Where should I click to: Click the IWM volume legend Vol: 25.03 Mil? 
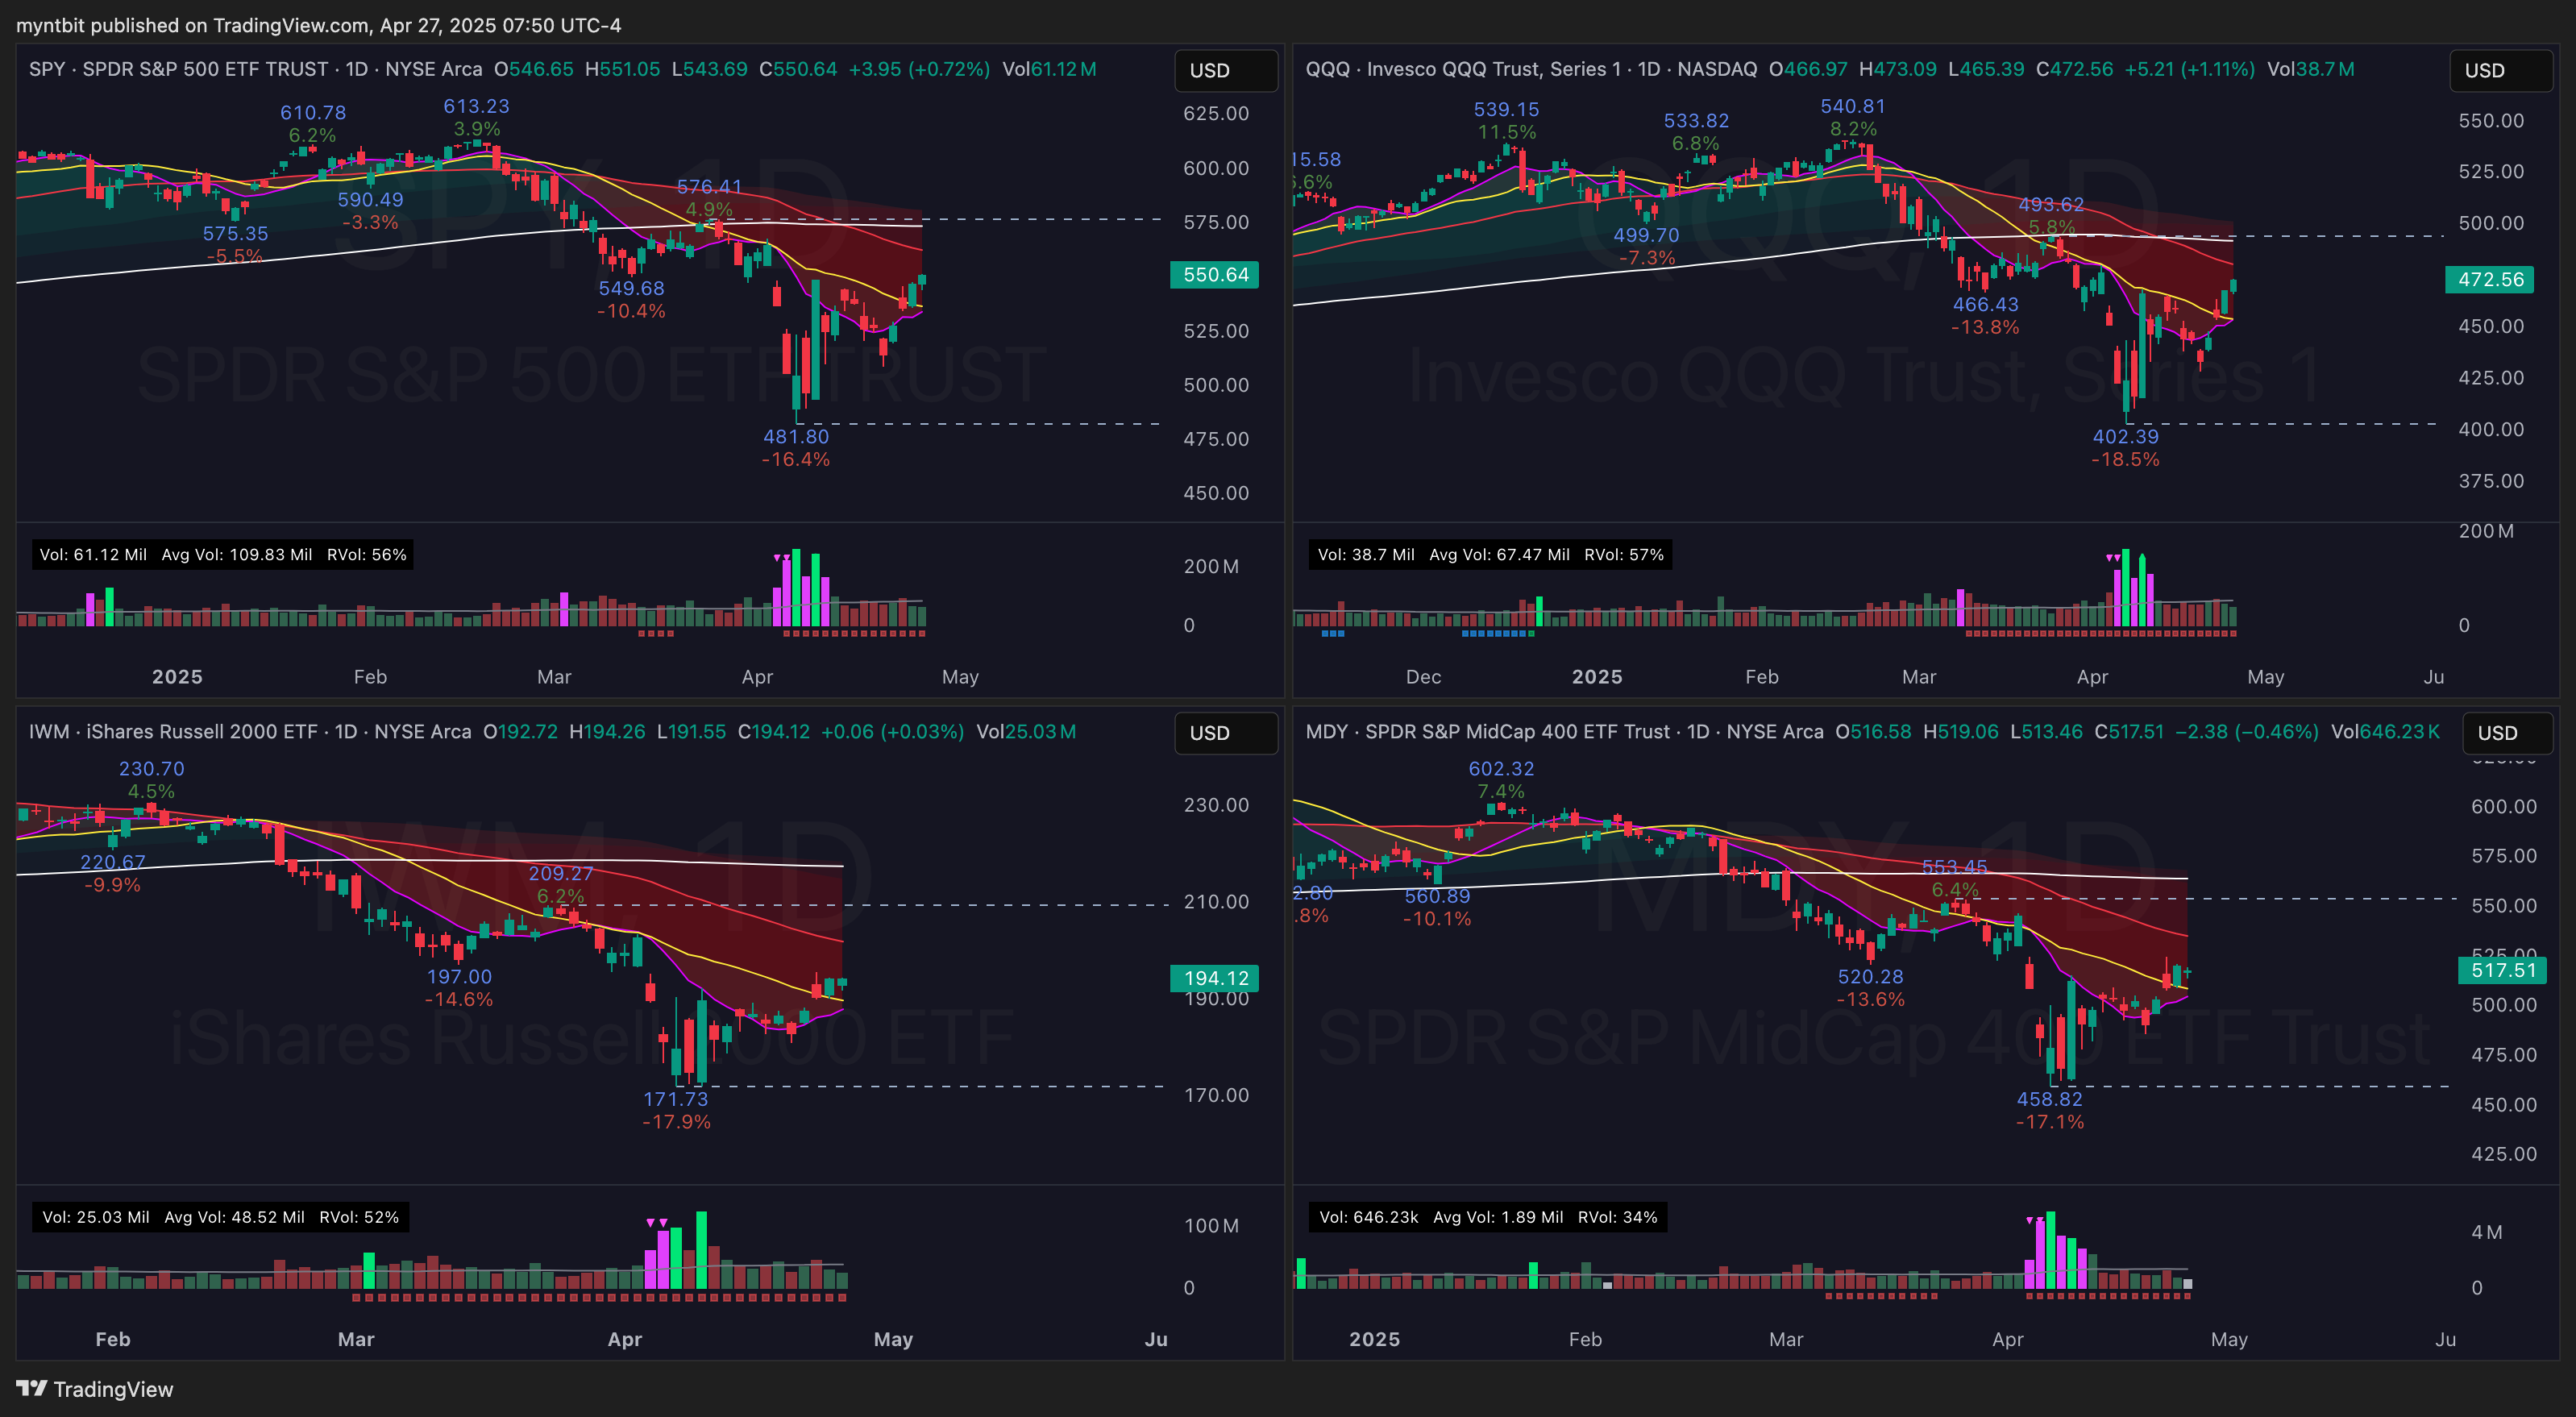click(95, 1217)
